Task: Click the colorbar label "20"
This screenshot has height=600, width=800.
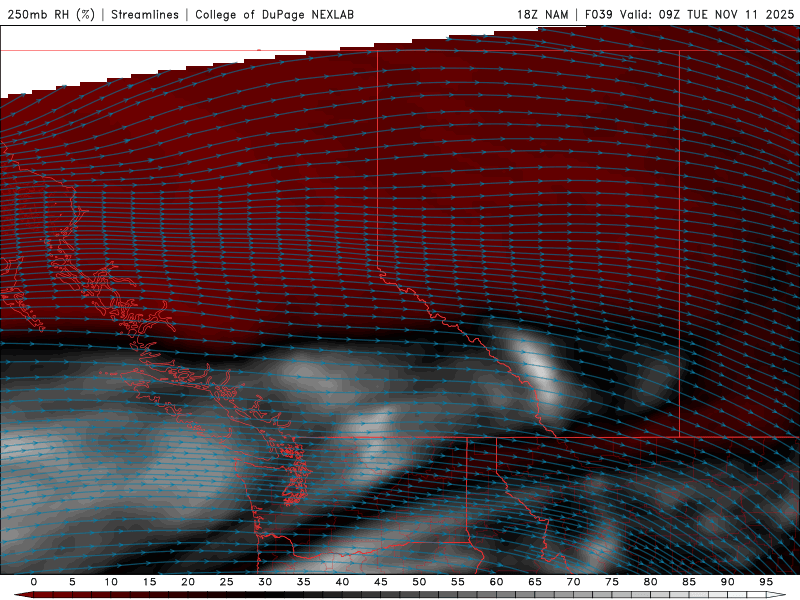Action: tap(188, 582)
